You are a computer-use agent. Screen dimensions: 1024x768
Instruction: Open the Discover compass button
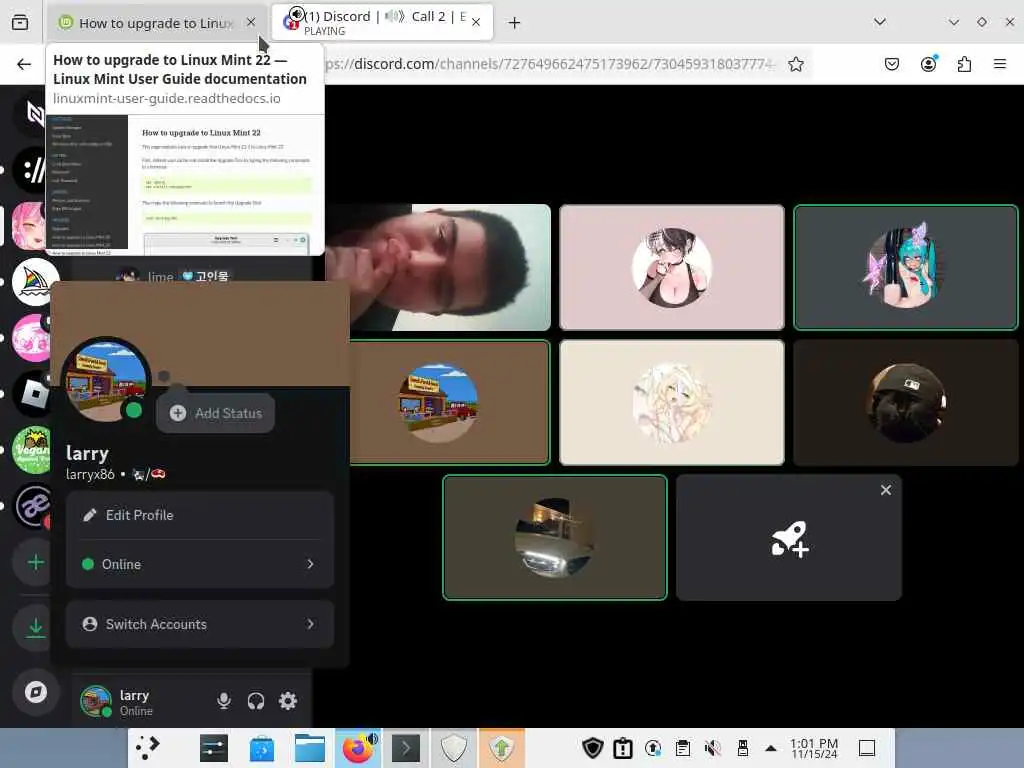tap(35, 692)
